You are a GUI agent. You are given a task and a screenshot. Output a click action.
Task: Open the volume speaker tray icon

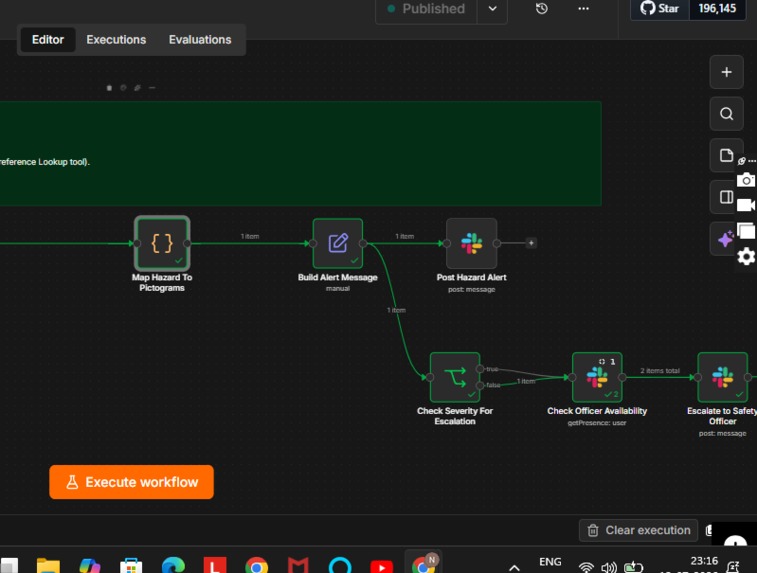point(608,567)
